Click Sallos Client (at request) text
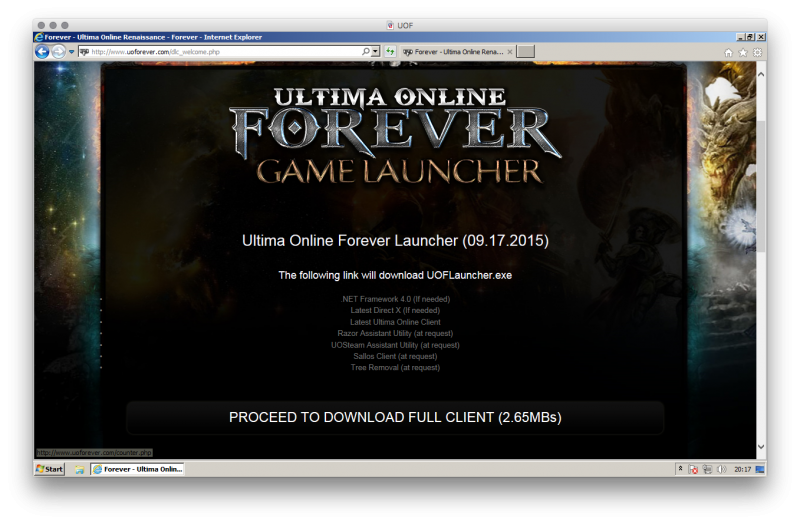The height and width of the screenshot is (524, 800). click(395, 356)
